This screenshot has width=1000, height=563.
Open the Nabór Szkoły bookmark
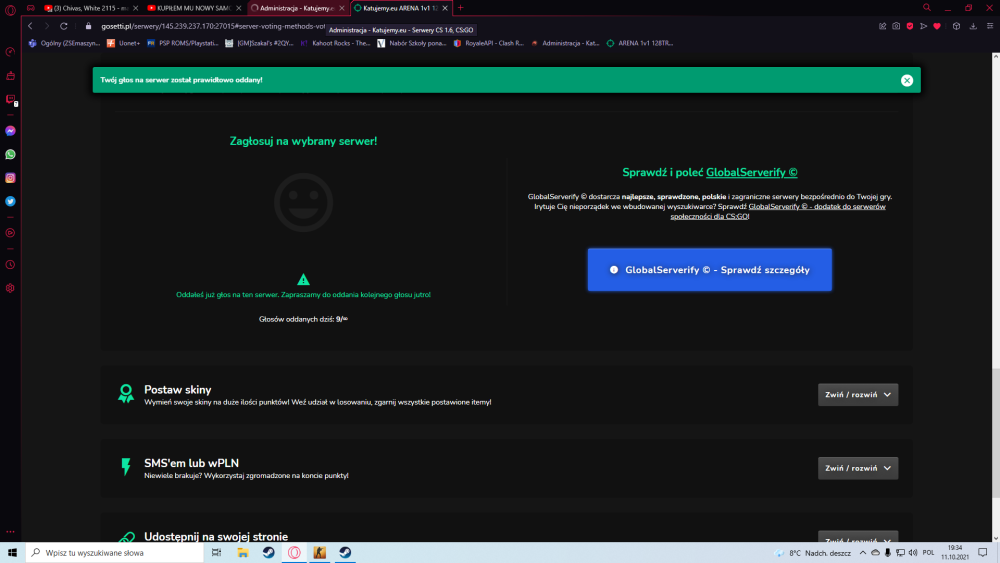coord(412,43)
